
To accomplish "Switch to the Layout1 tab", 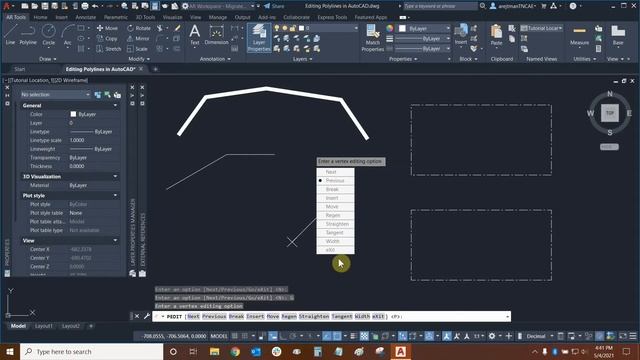I will tap(44, 326).
